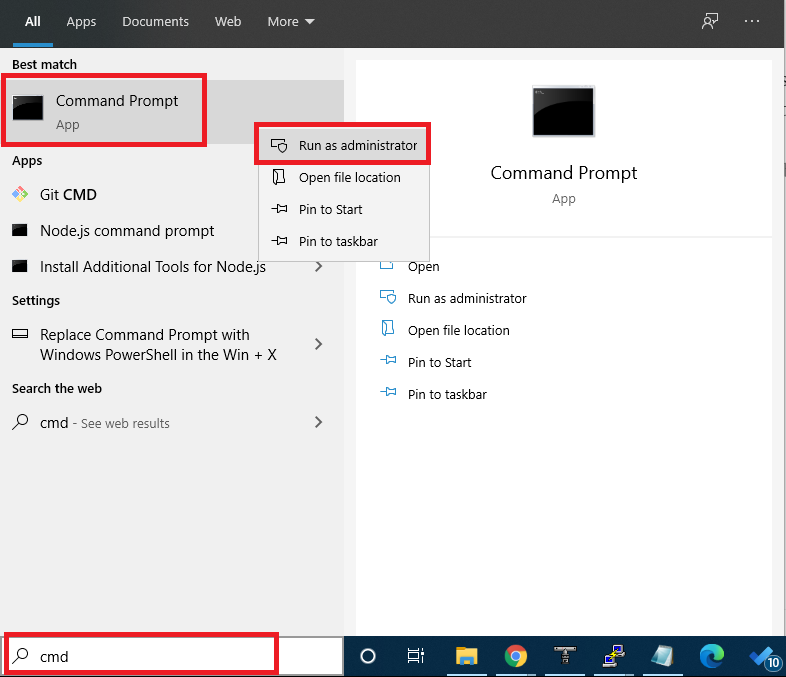Switch to the Web search tab
The image size is (786, 677).
(x=228, y=22)
